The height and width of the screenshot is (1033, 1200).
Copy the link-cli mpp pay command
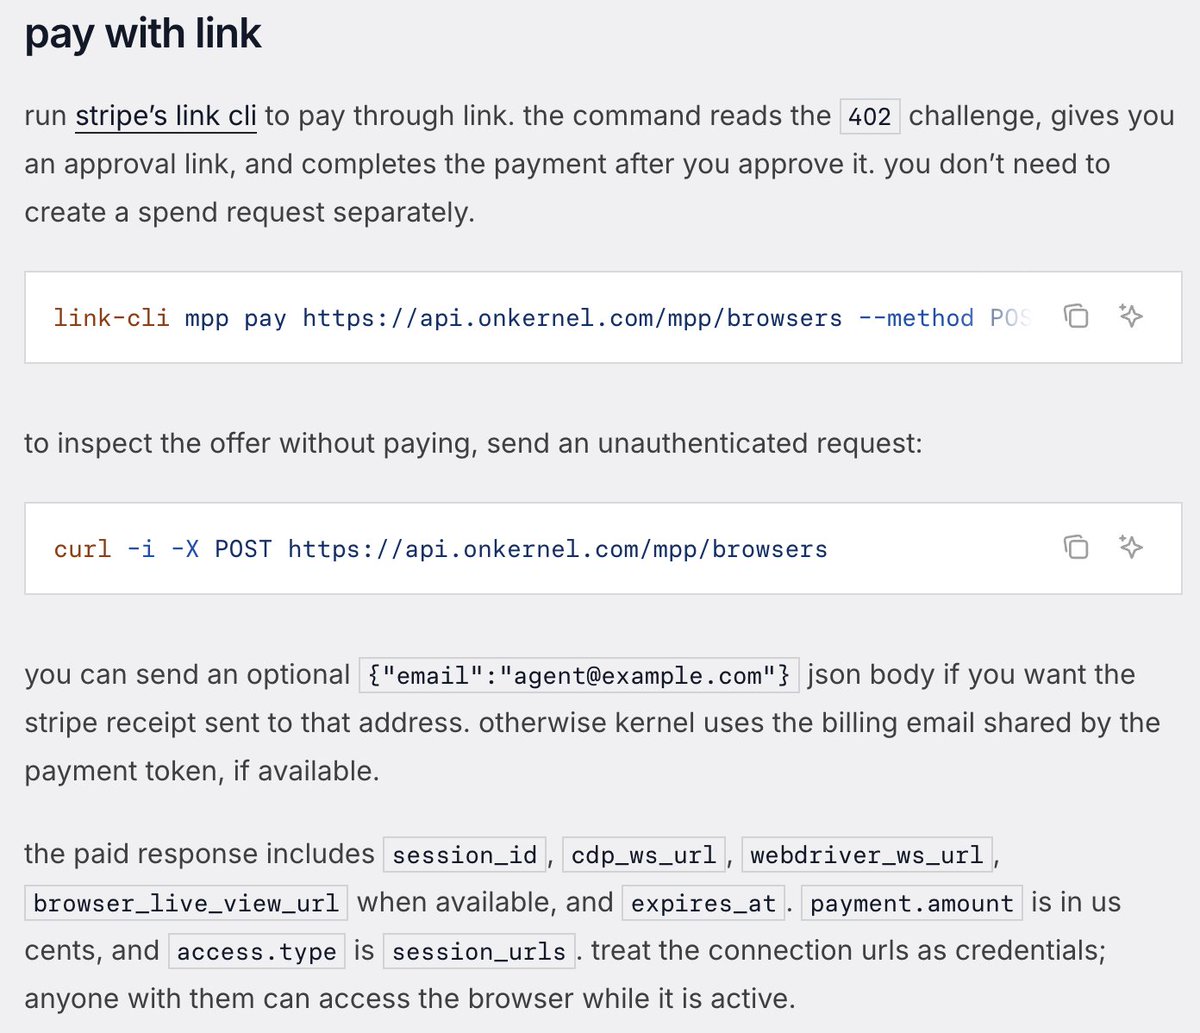[1076, 316]
